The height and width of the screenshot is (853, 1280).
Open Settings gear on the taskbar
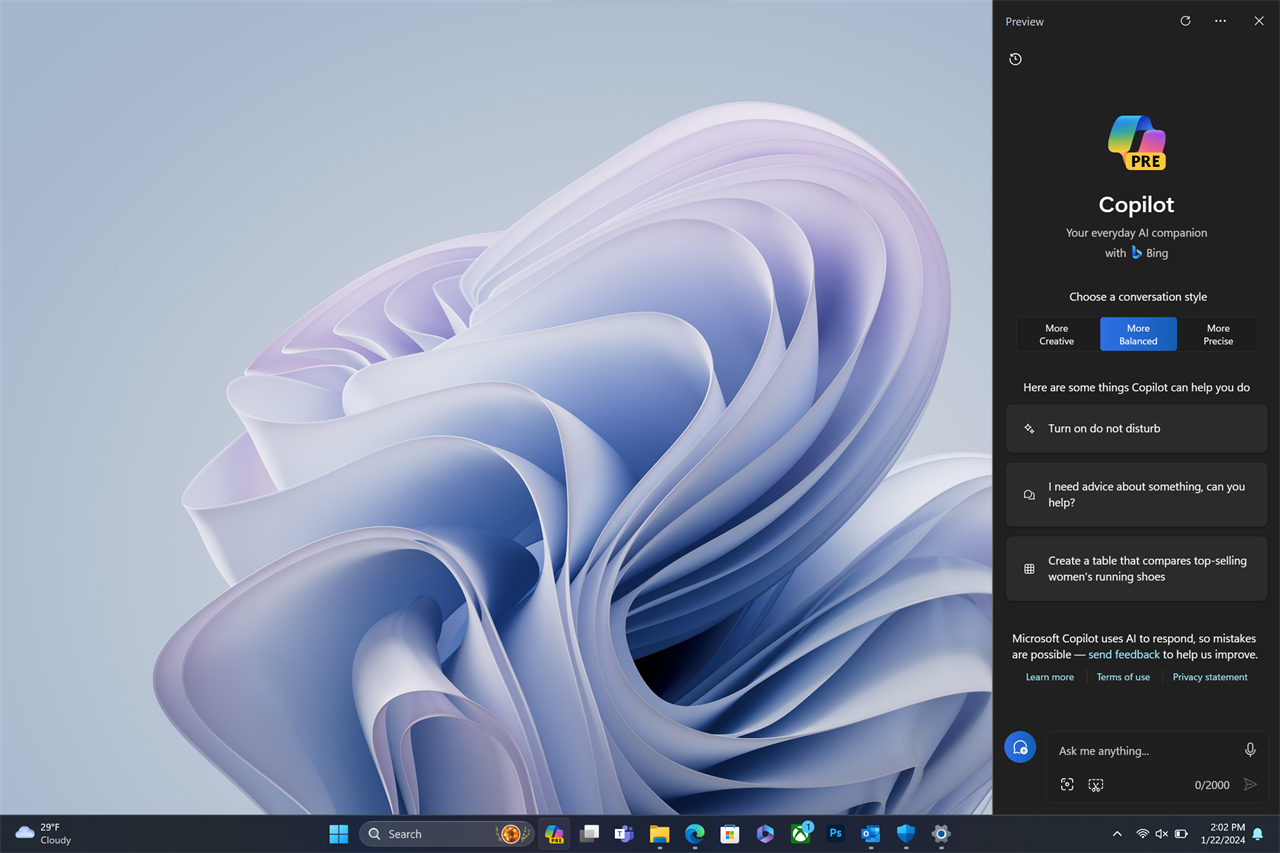click(941, 834)
